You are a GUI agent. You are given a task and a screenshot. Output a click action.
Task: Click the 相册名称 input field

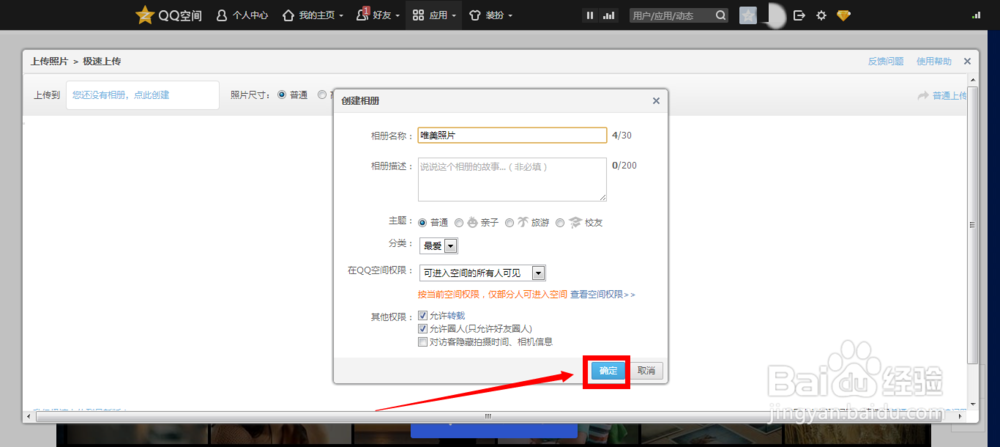512,135
